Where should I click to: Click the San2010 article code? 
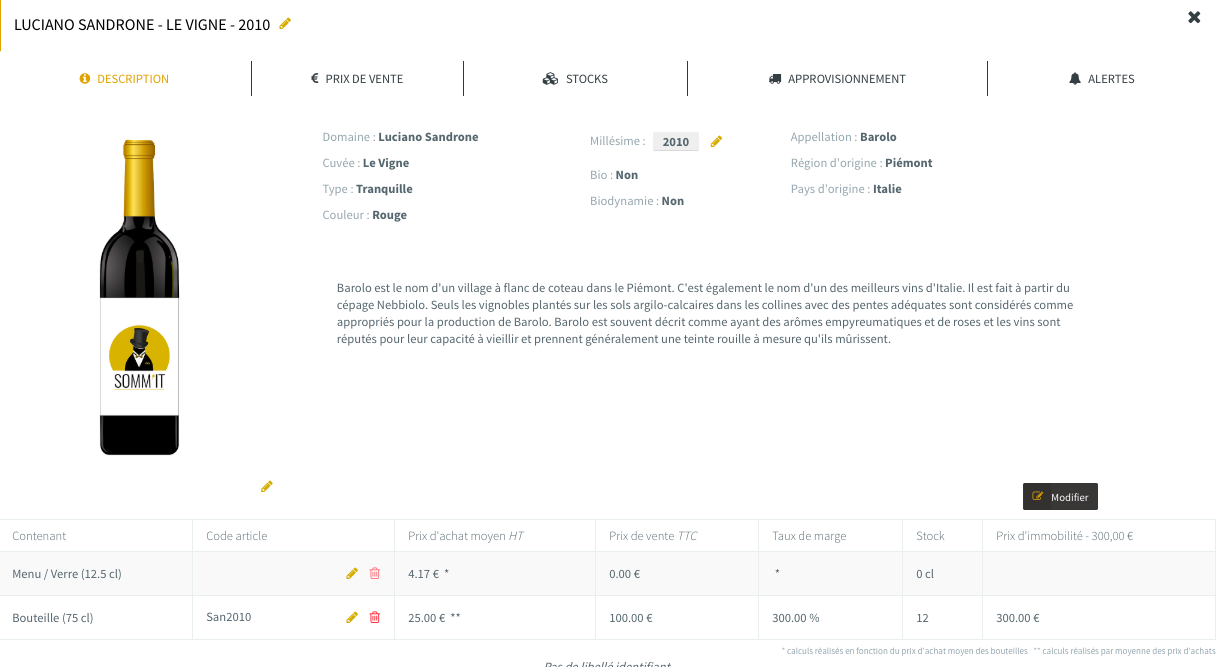(x=229, y=617)
